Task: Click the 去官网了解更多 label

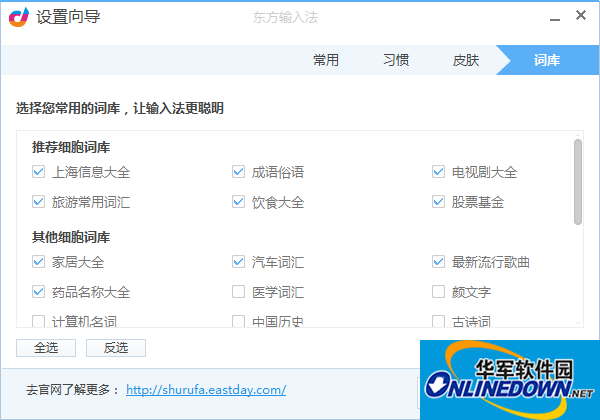Action: 72,390
